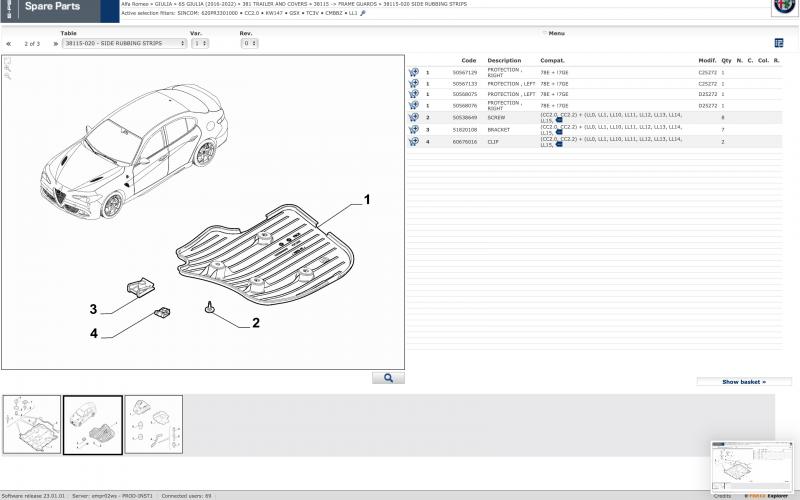This screenshot has width=800, height=500.
Task: Add BRACKET 51820108 to basket
Action: coord(413,130)
